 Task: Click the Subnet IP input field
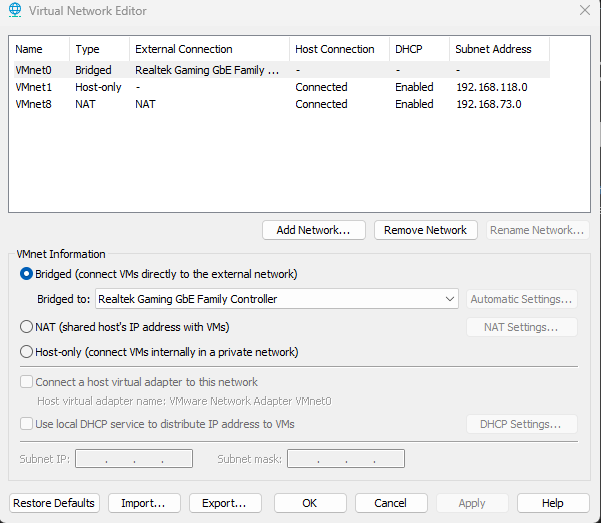[x=134, y=459]
